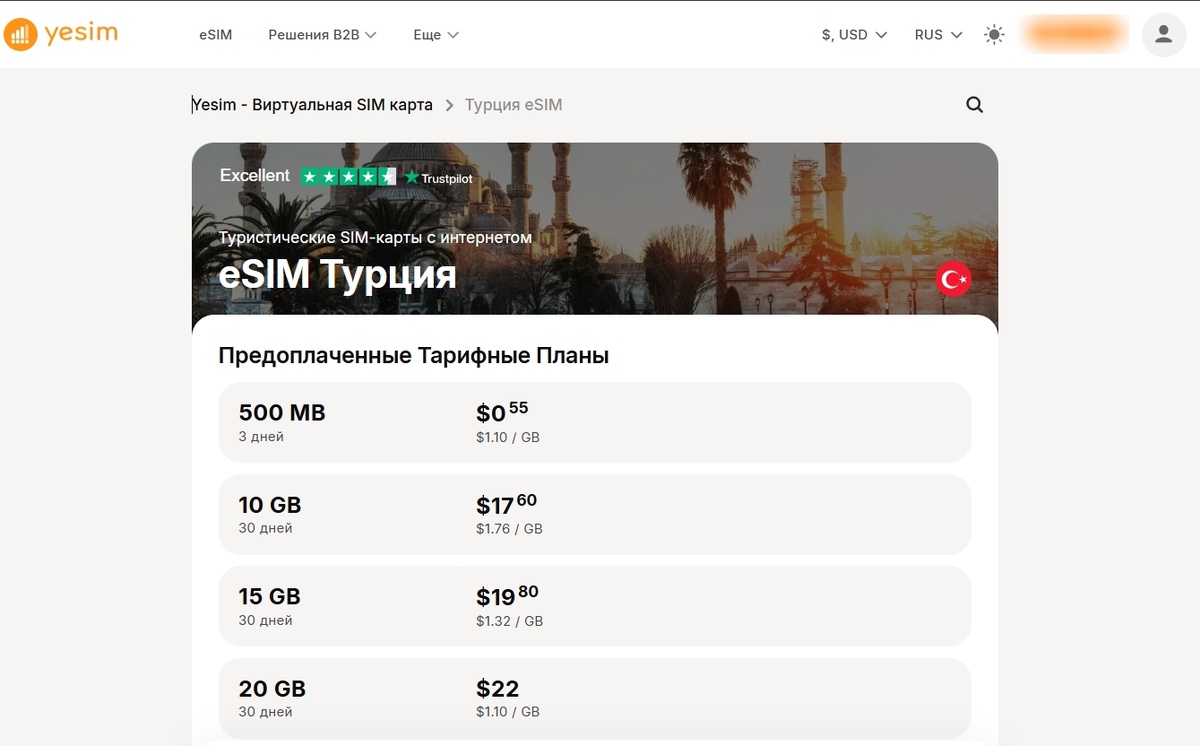Choose the 500 MB plan card
Image resolution: width=1200 pixels, height=746 pixels.
(594, 421)
